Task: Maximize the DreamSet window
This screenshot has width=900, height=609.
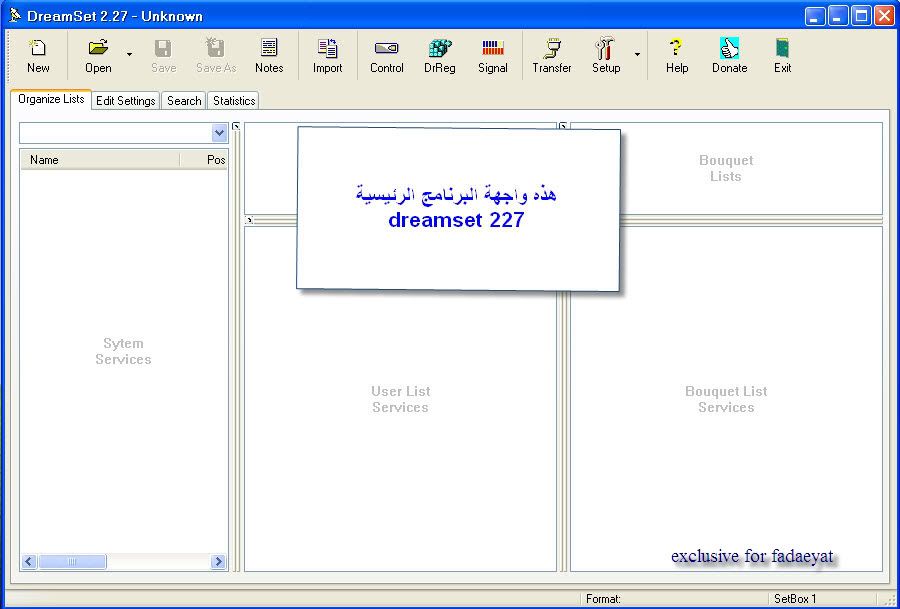Action: click(862, 15)
